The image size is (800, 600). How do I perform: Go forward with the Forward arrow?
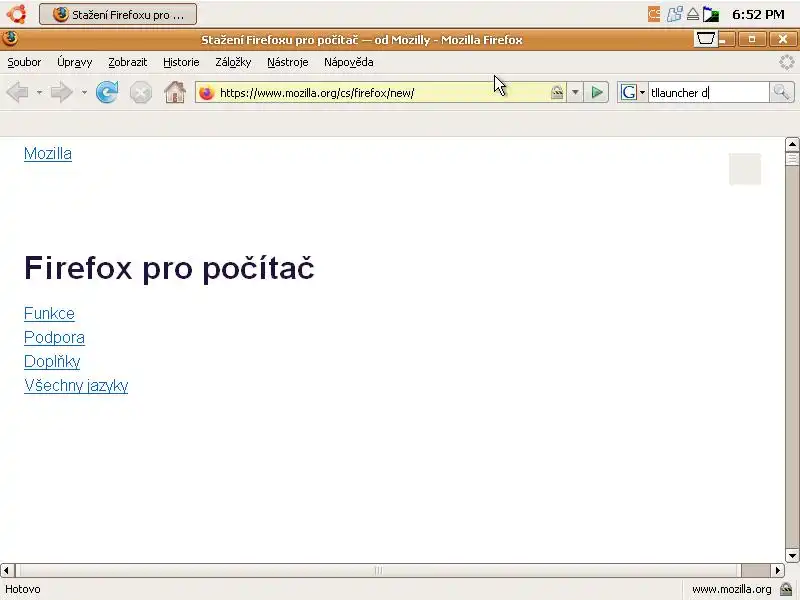62,92
